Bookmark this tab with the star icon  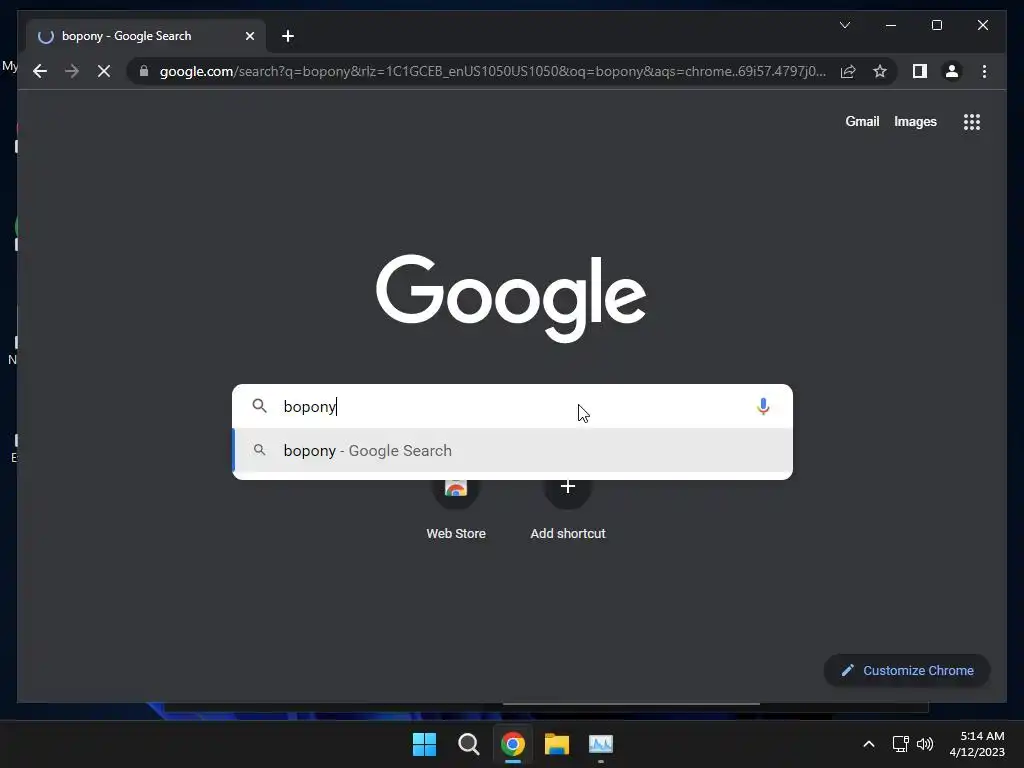click(880, 71)
